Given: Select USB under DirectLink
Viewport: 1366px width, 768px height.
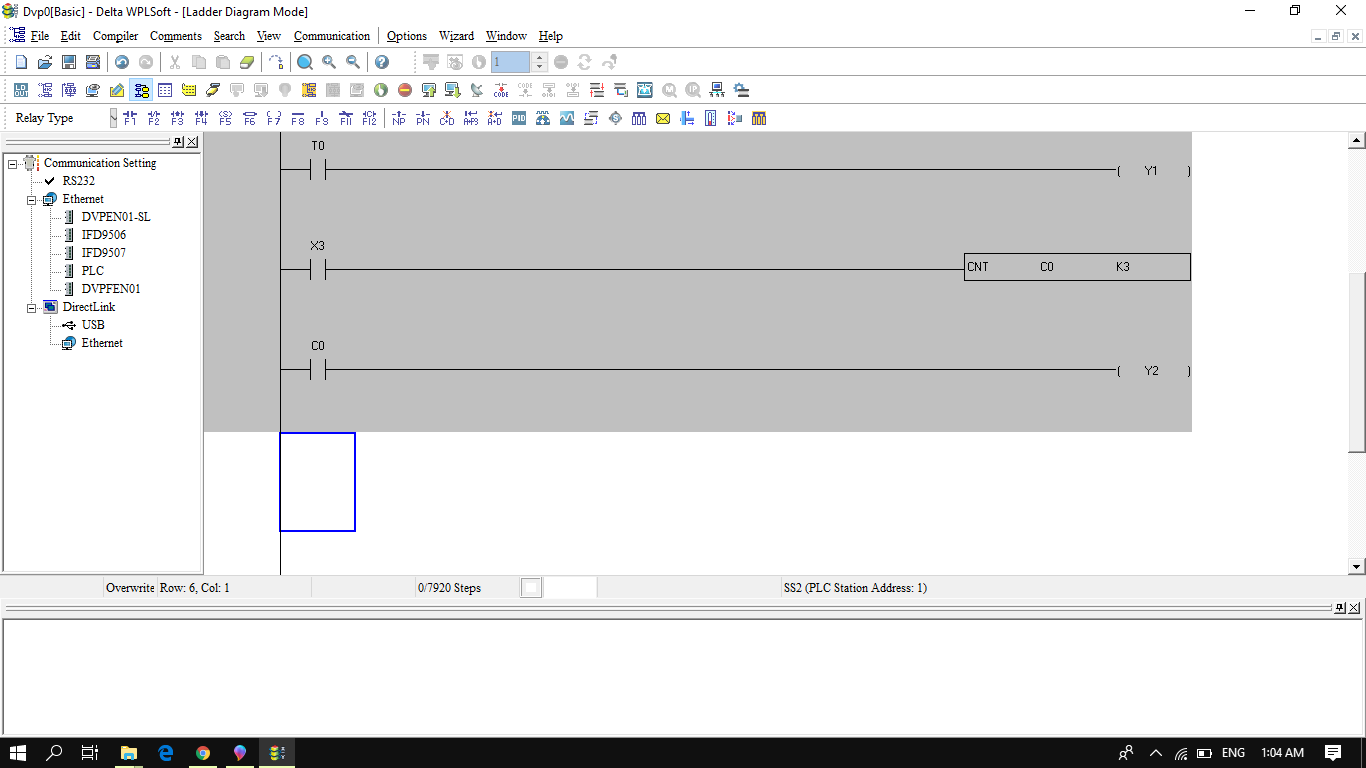Looking at the screenshot, I should (x=93, y=325).
